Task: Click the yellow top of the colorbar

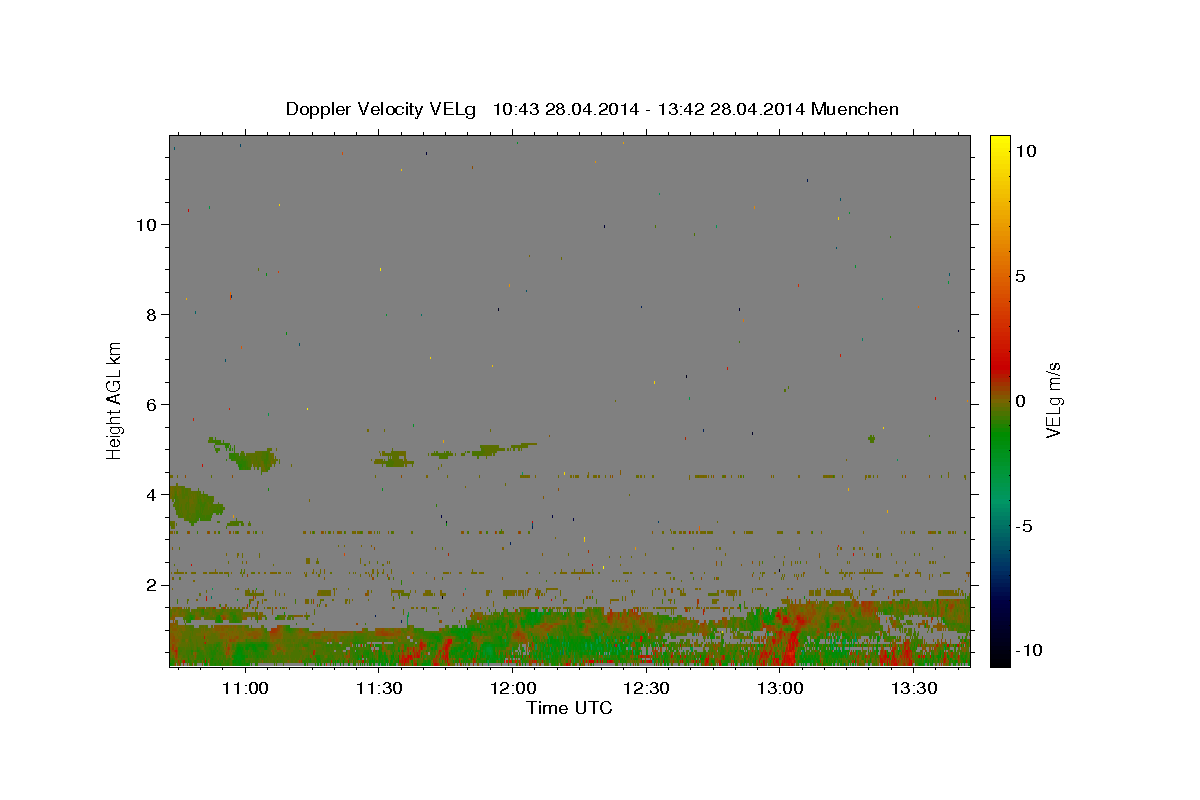Action: coord(1000,145)
